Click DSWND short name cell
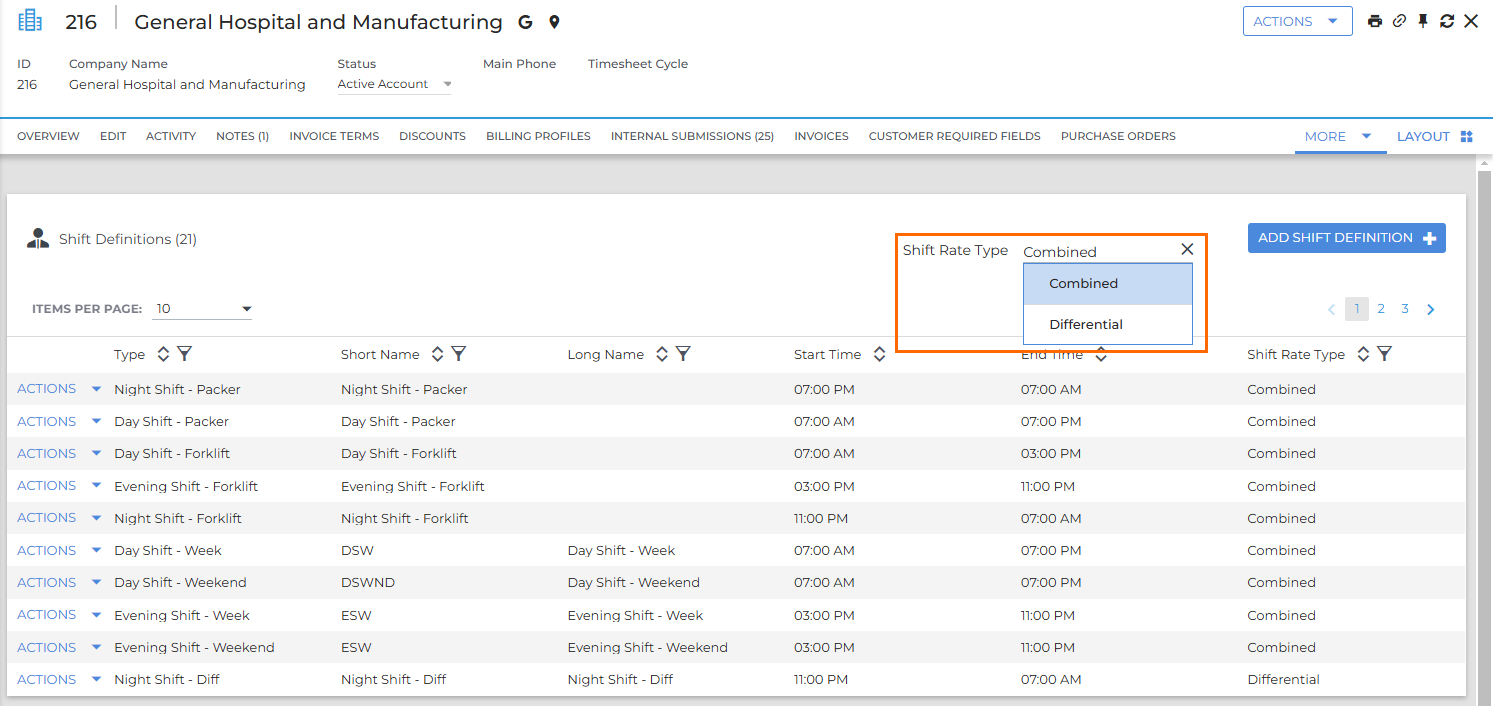Screen dimensions: 1493x706 click(x=366, y=582)
